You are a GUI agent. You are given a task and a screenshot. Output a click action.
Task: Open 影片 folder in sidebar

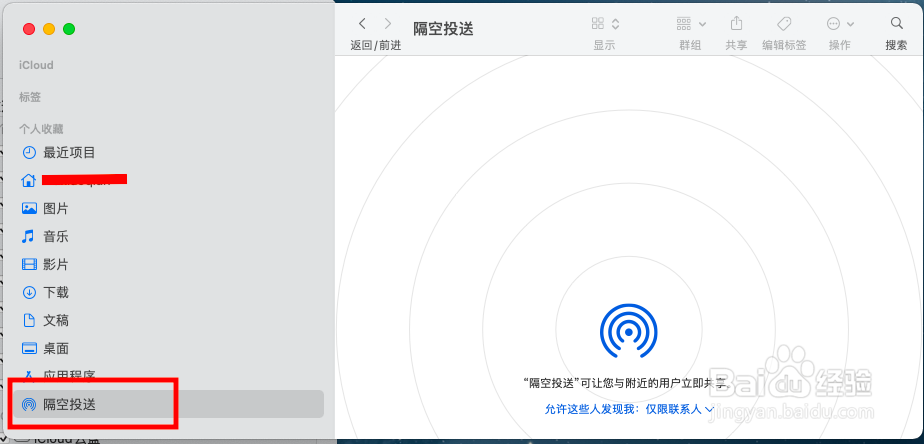pyautogui.click(x=169, y=264)
